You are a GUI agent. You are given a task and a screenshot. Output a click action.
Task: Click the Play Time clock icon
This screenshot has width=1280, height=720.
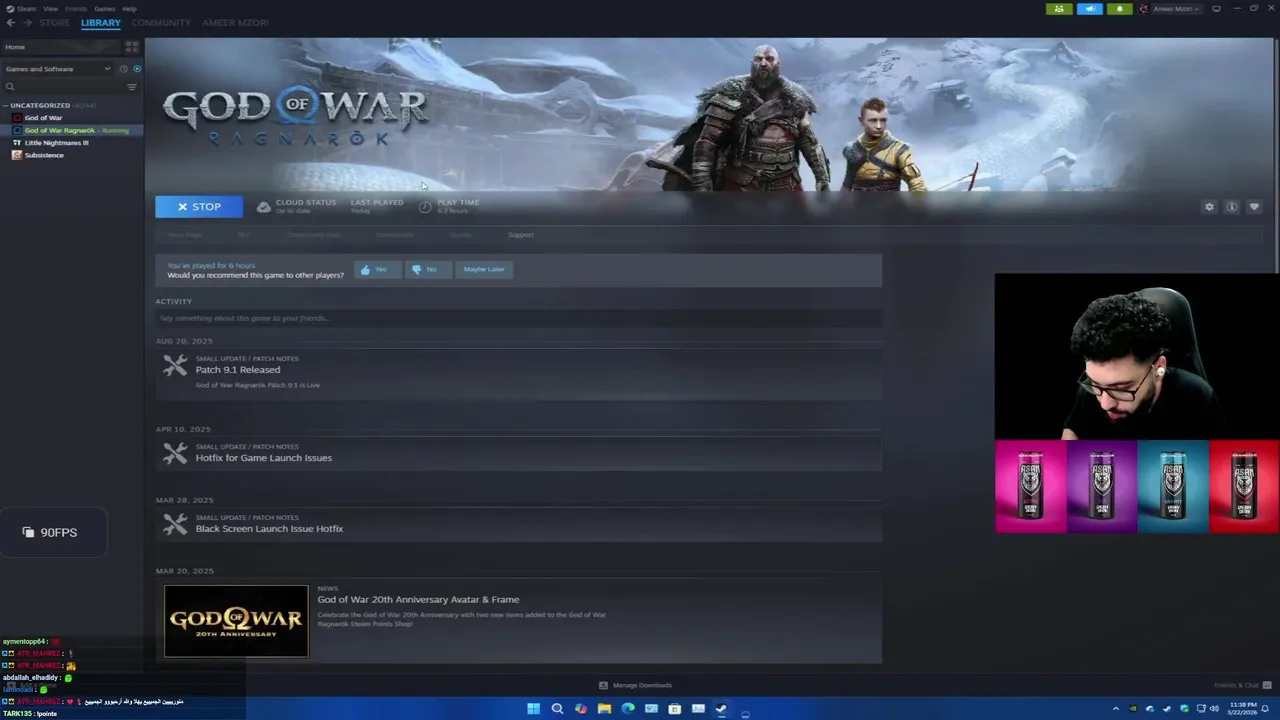425,207
